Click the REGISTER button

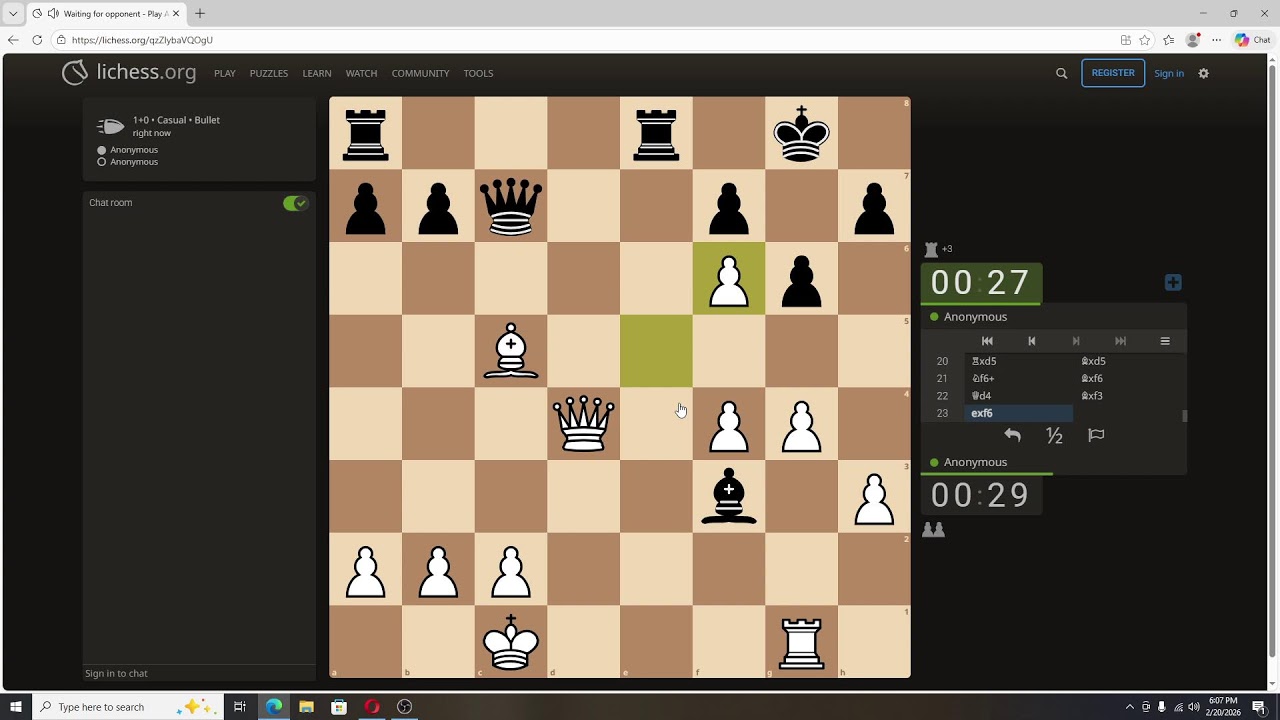coord(1113,73)
